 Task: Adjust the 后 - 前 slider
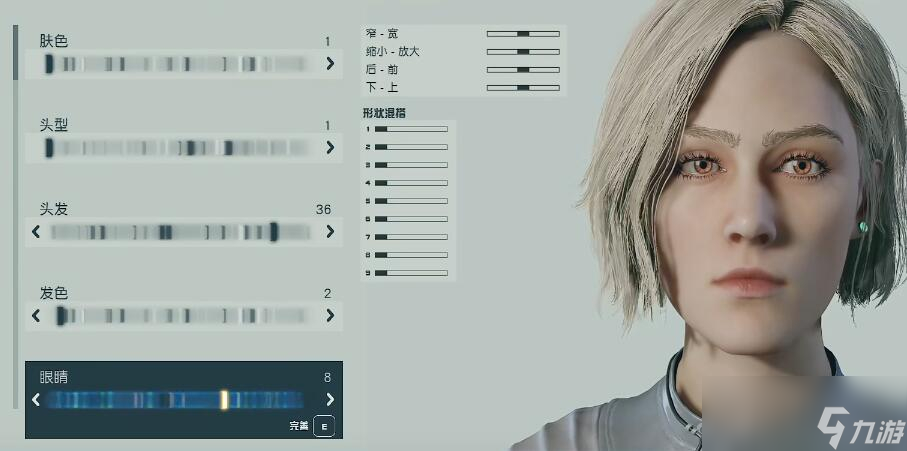(x=523, y=69)
